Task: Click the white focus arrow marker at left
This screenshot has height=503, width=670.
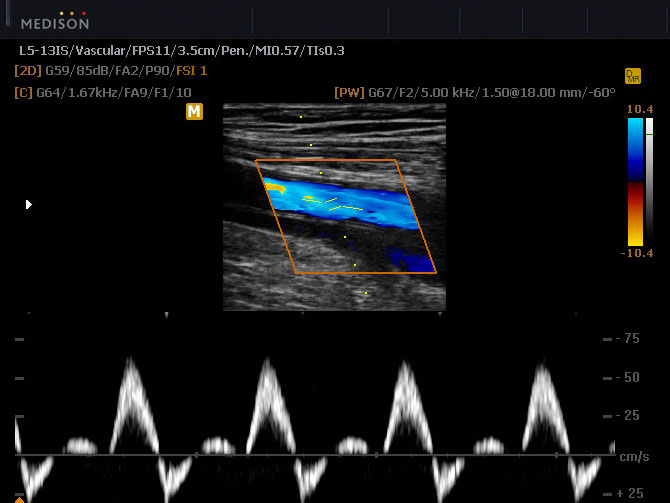Action: (29, 205)
